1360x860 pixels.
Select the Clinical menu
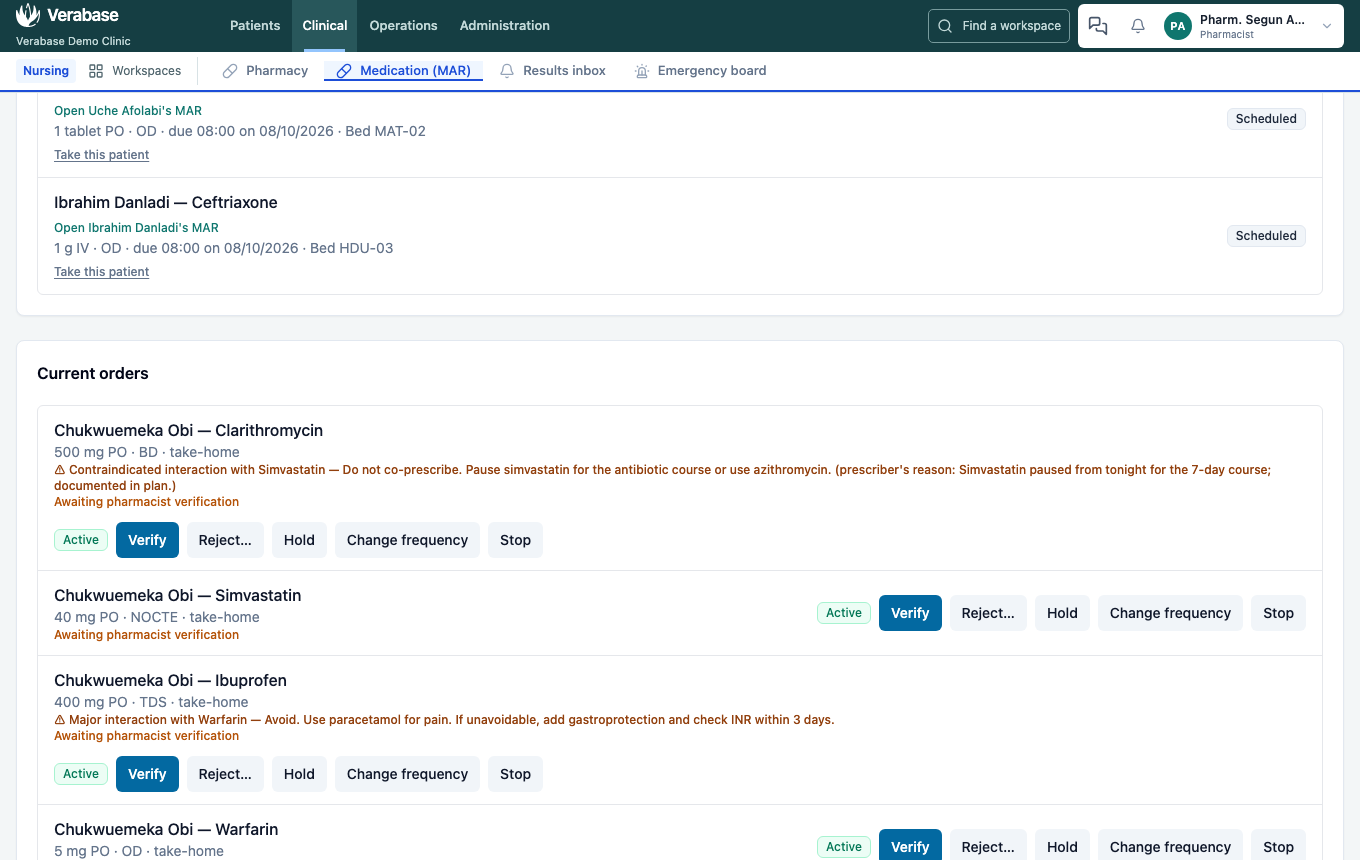325,26
